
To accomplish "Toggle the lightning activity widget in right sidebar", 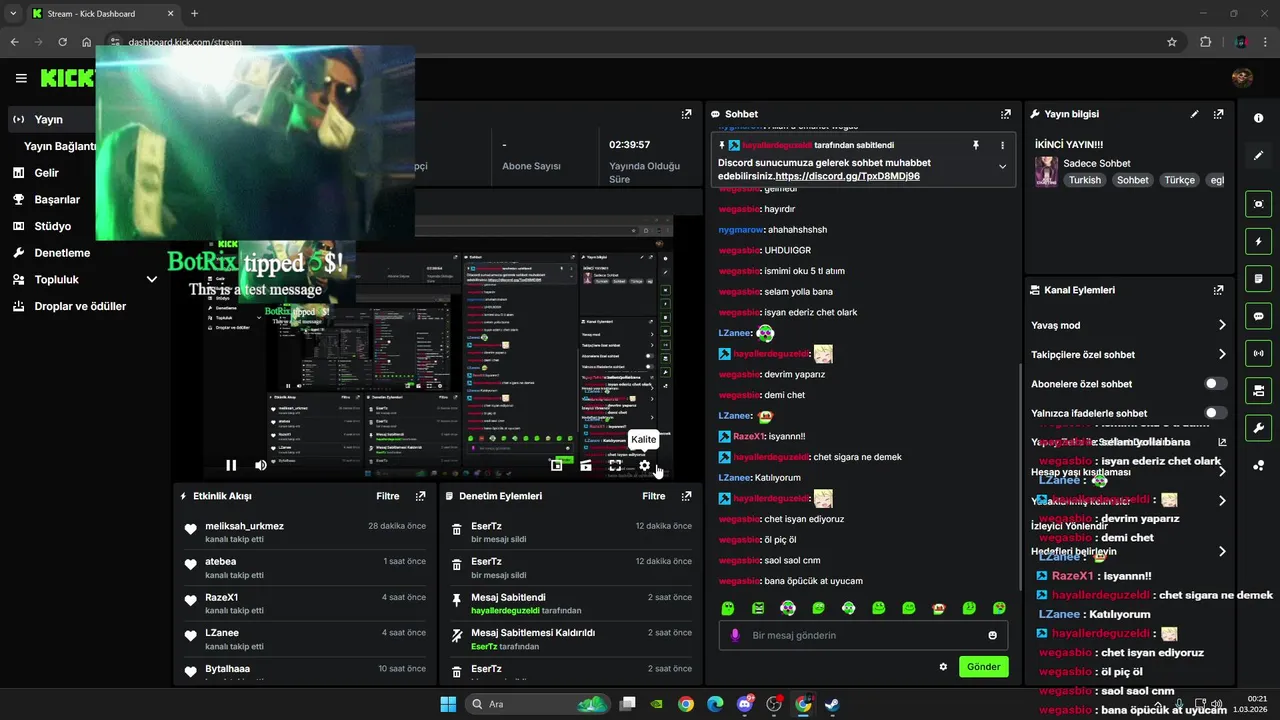I will pos(1258,241).
